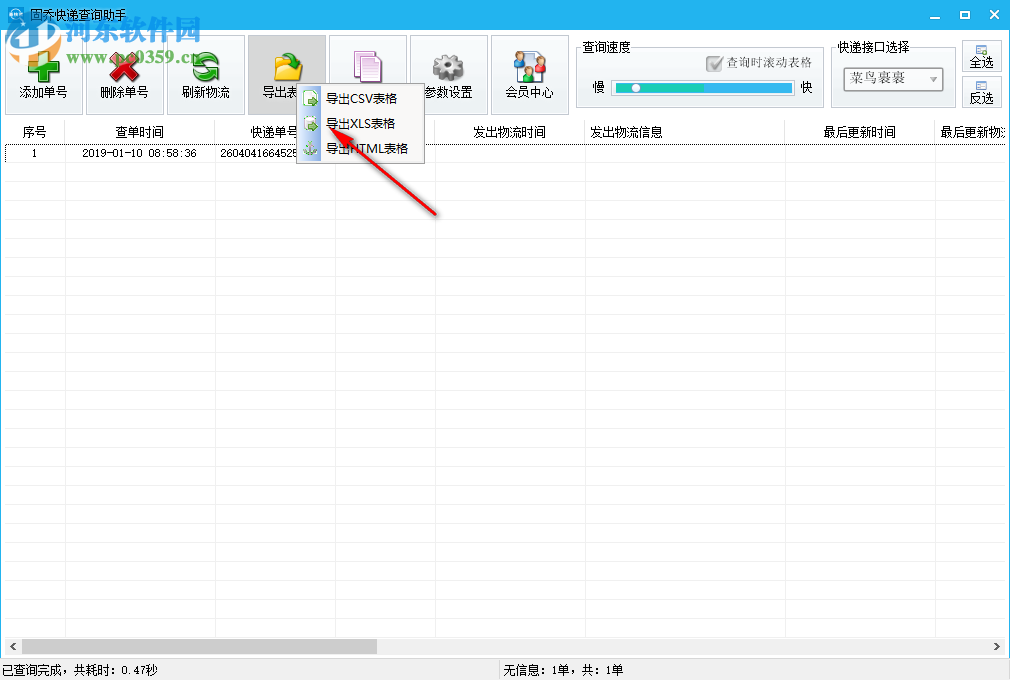Click the 反选 invert-selection button

(981, 92)
